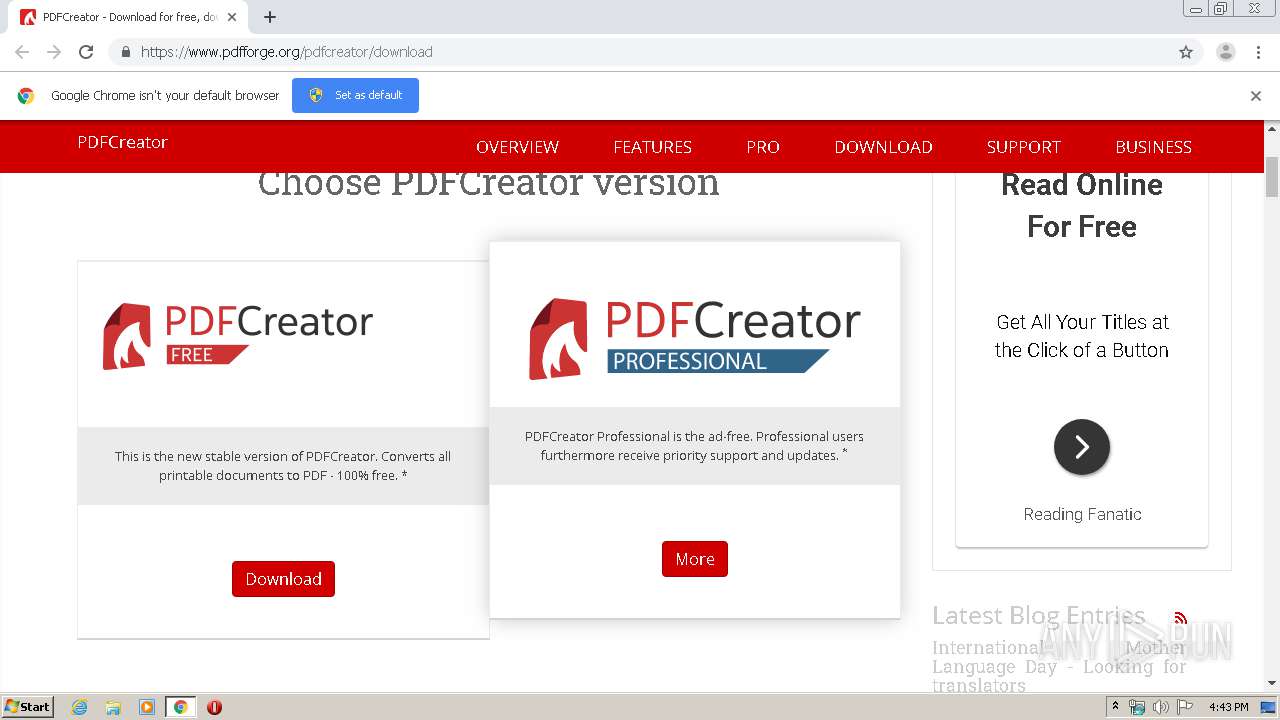Bookmark this page with the star icon
The image size is (1280, 720).
pos(1186,52)
